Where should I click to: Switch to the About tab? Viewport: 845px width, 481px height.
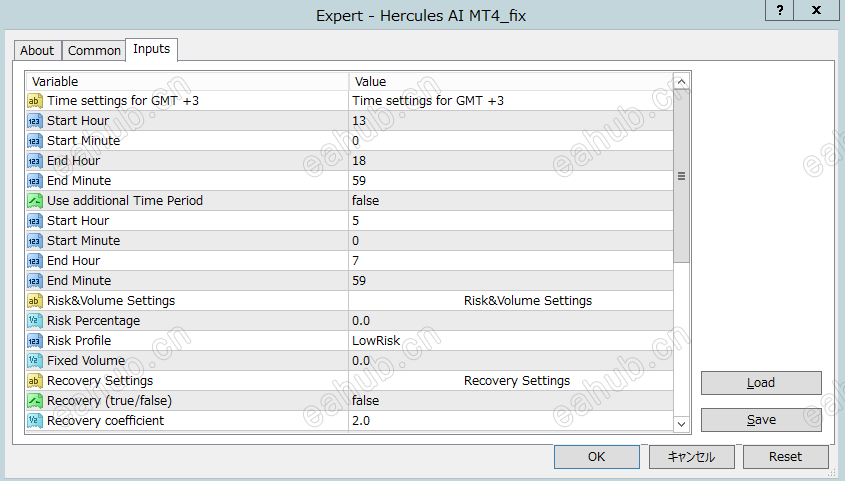(x=37, y=51)
